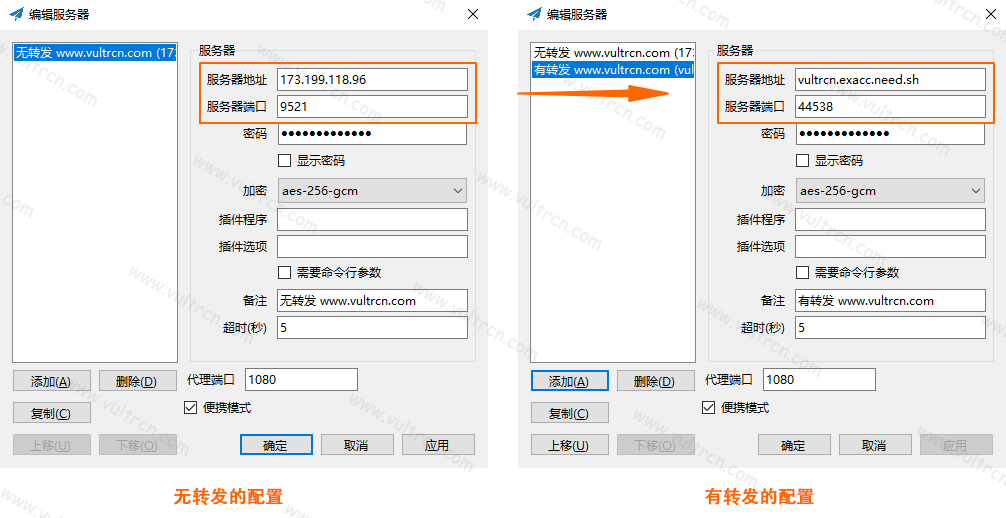Click the 有转发的配置 caption
Viewport: 1006px width, 518px height.
tap(760, 496)
